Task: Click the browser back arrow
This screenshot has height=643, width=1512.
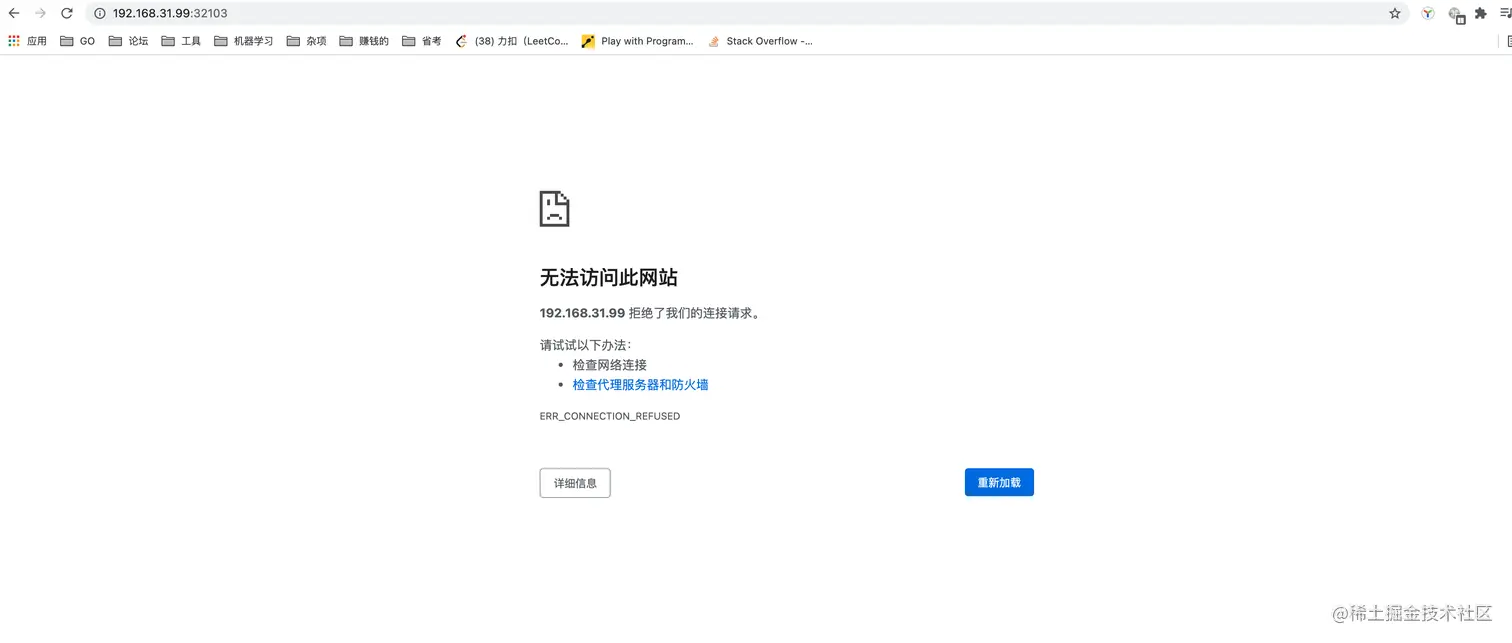Action: point(13,14)
